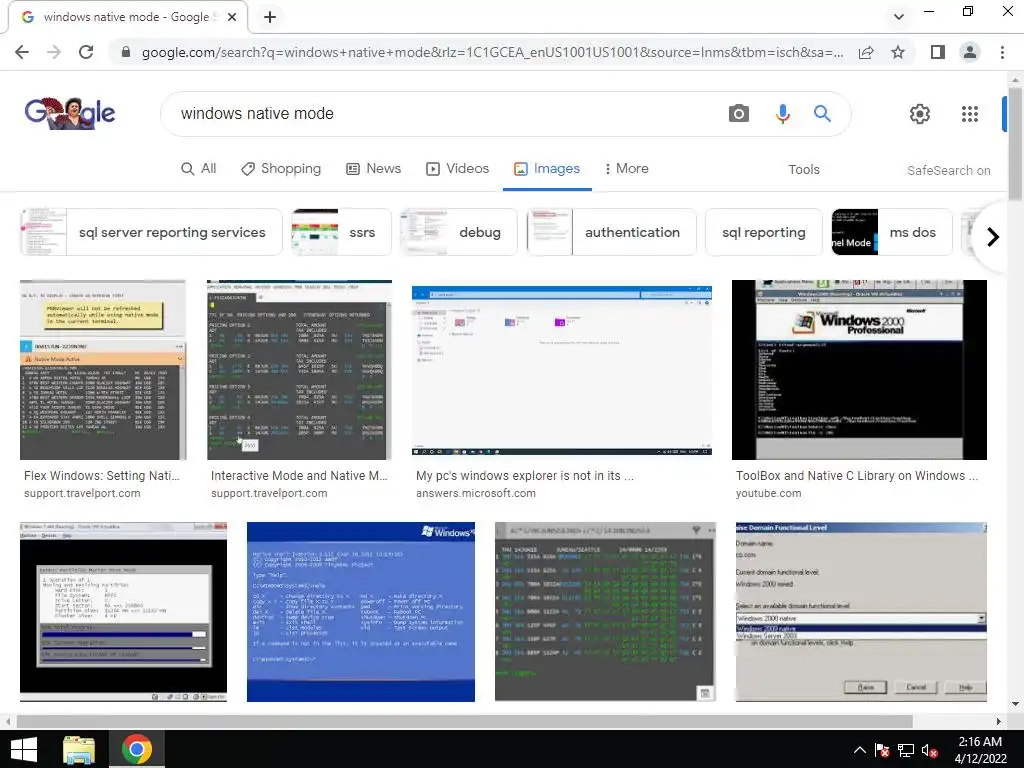Screen dimensions: 1024x768
Task: Expand the More search options
Action: point(626,168)
